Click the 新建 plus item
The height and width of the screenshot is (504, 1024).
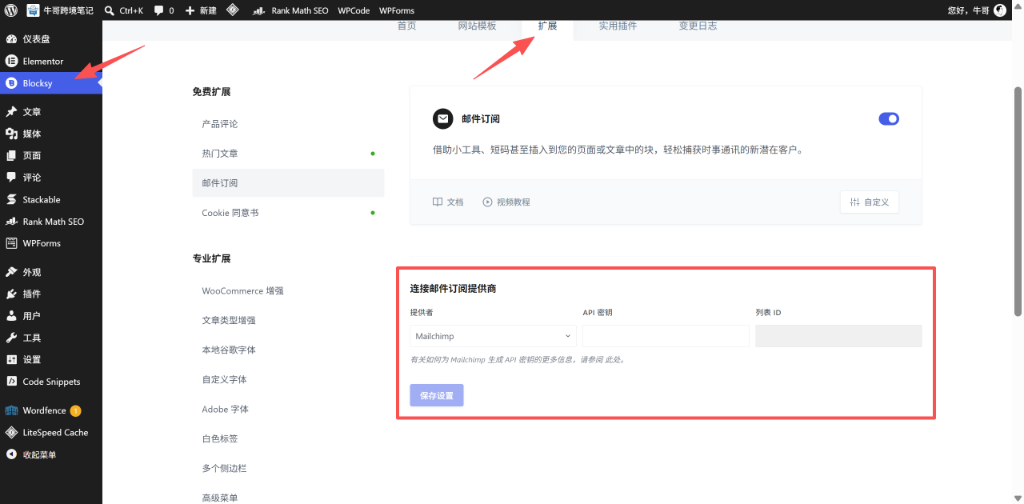pos(202,10)
